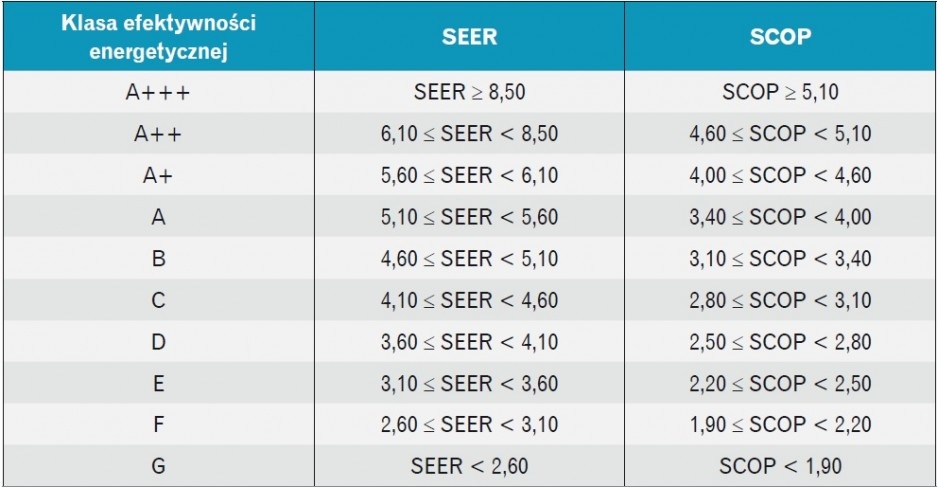Select the A+++ class cell
938x487 pixels.
click(x=159, y=92)
